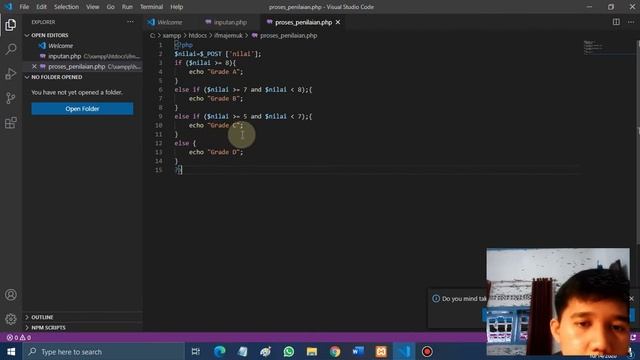Image resolution: width=640 pixels, height=360 pixels.
Task: Open the View menu
Action: click(x=93, y=7)
